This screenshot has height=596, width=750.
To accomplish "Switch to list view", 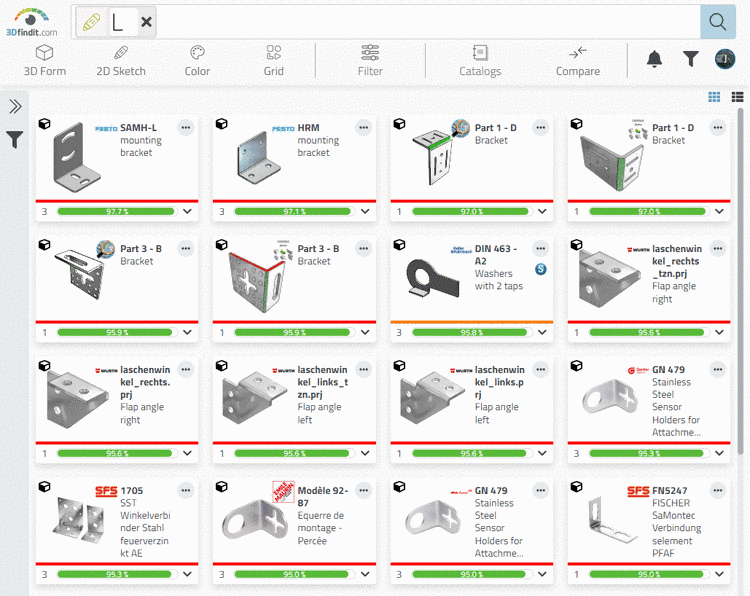I will pos(738,97).
